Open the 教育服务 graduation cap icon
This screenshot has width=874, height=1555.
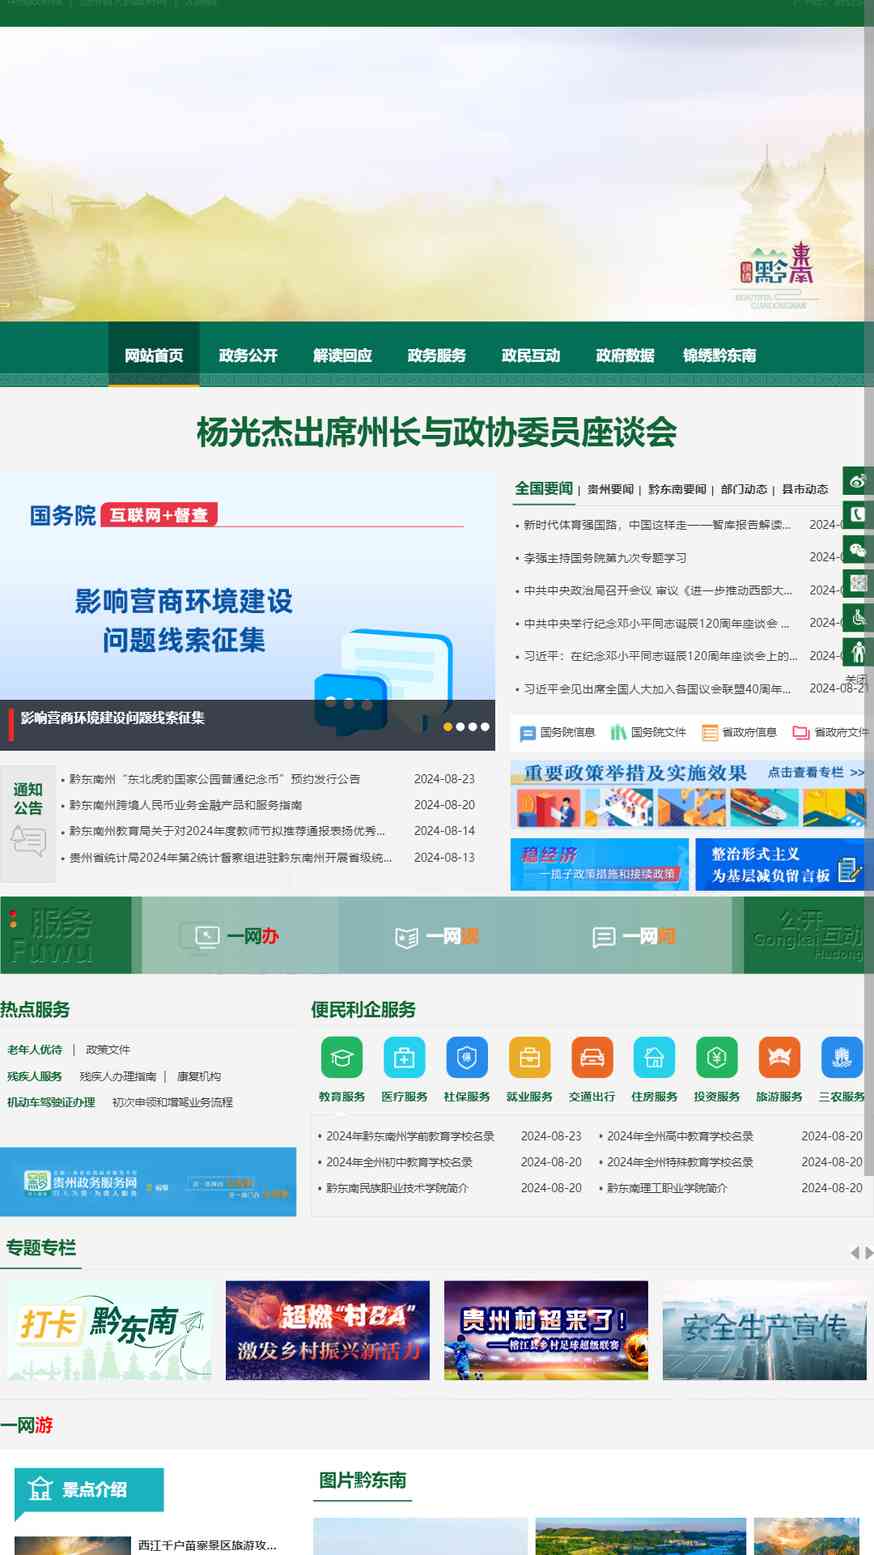342,1057
